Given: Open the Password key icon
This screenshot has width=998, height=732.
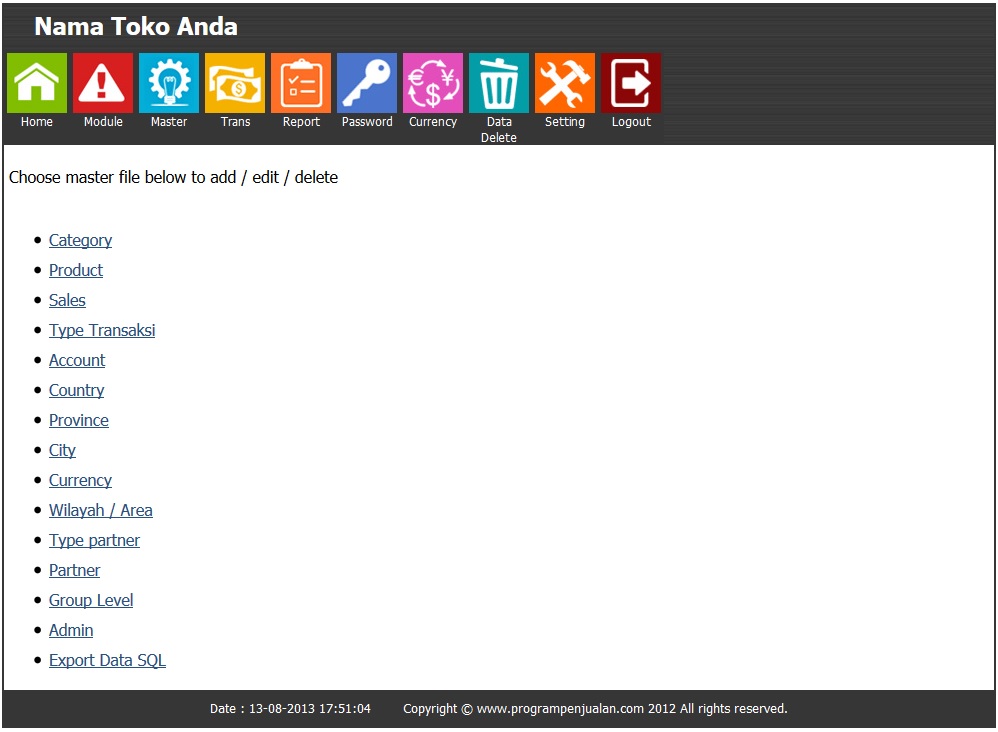Looking at the screenshot, I should pos(367,83).
